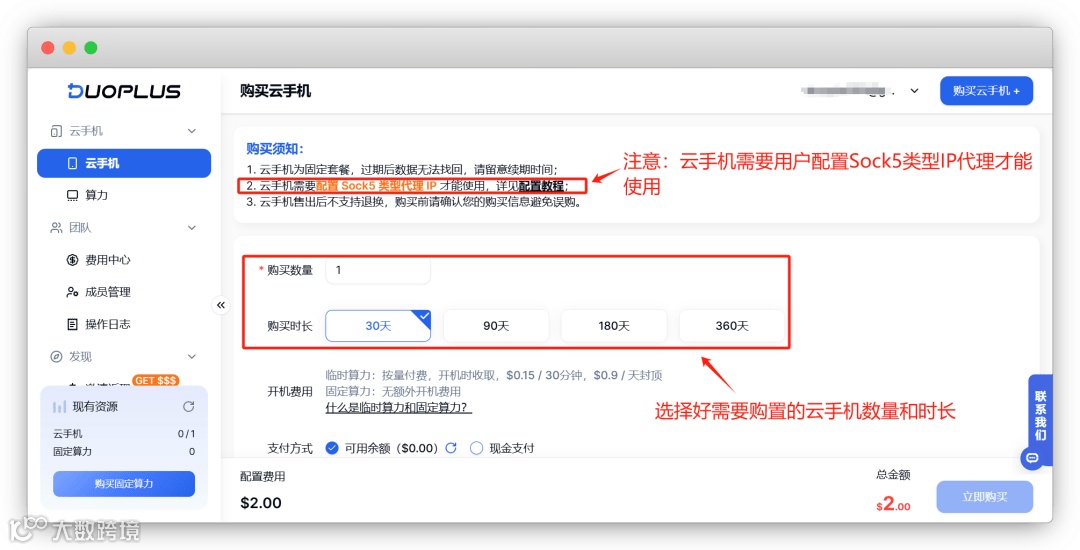
Task: Select the 360天 duration option
Action: (731, 326)
